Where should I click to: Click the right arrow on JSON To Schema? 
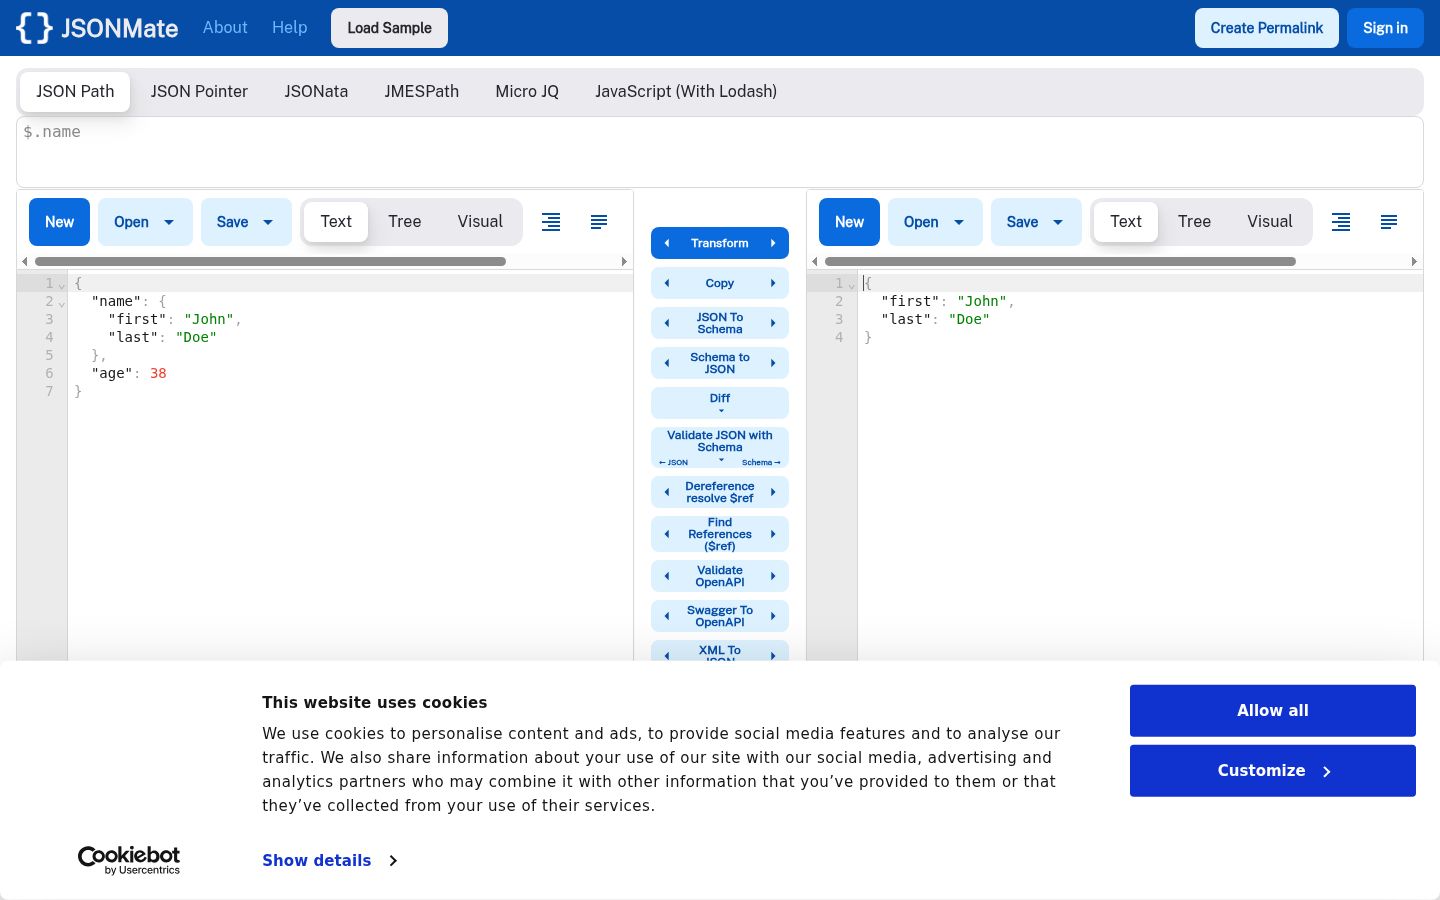coord(773,323)
